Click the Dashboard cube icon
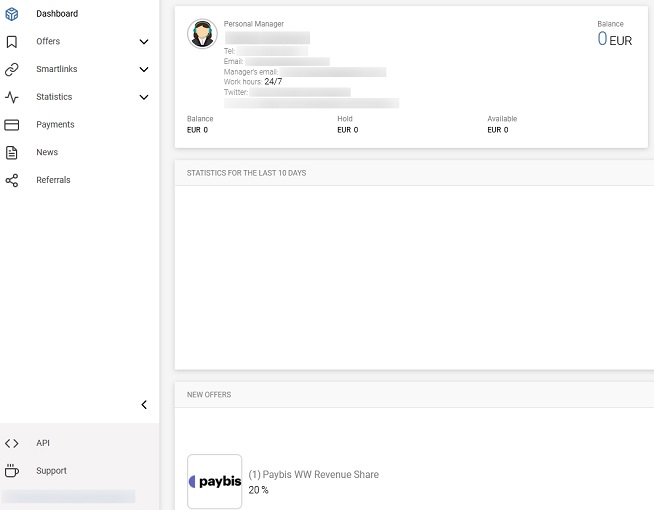The width and height of the screenshot is (654, 510). click(x=12, y=14)
